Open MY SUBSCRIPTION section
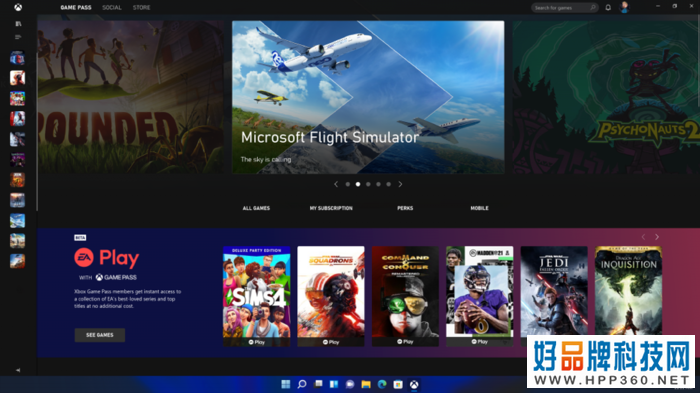700x393 pixels. [x=331, y=208]
